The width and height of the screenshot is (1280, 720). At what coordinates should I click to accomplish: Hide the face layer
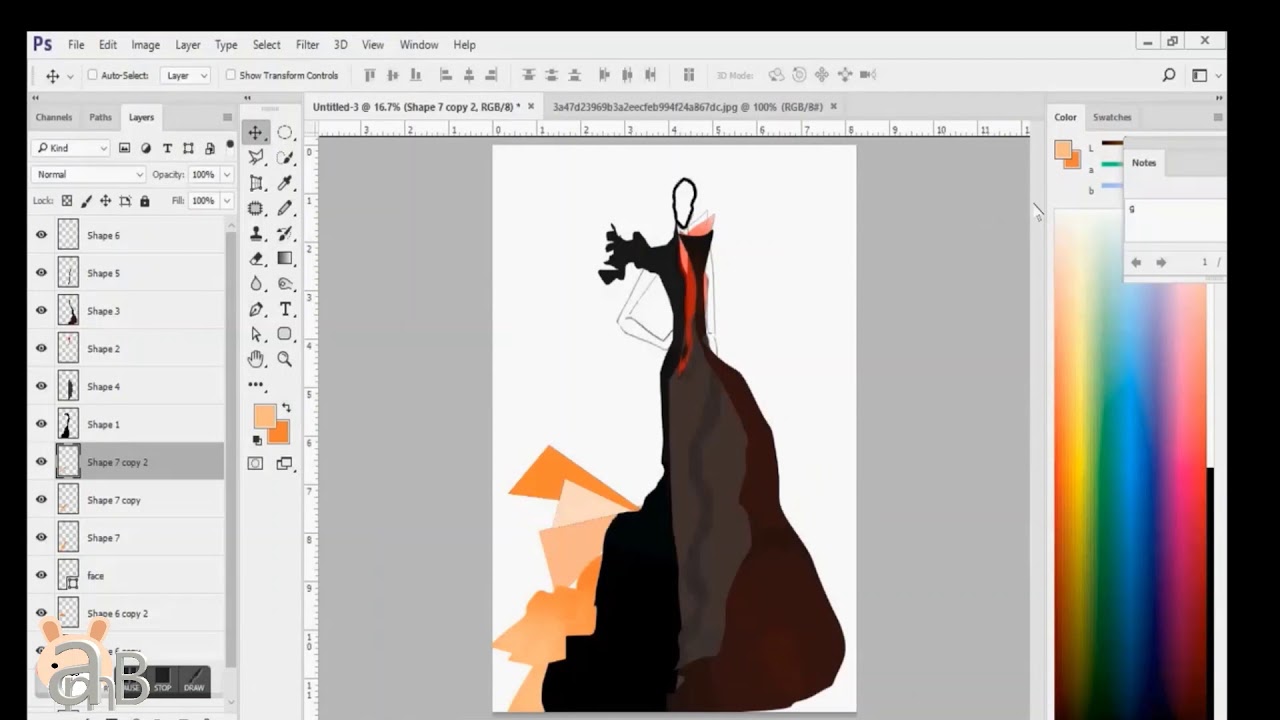[41, 575]
